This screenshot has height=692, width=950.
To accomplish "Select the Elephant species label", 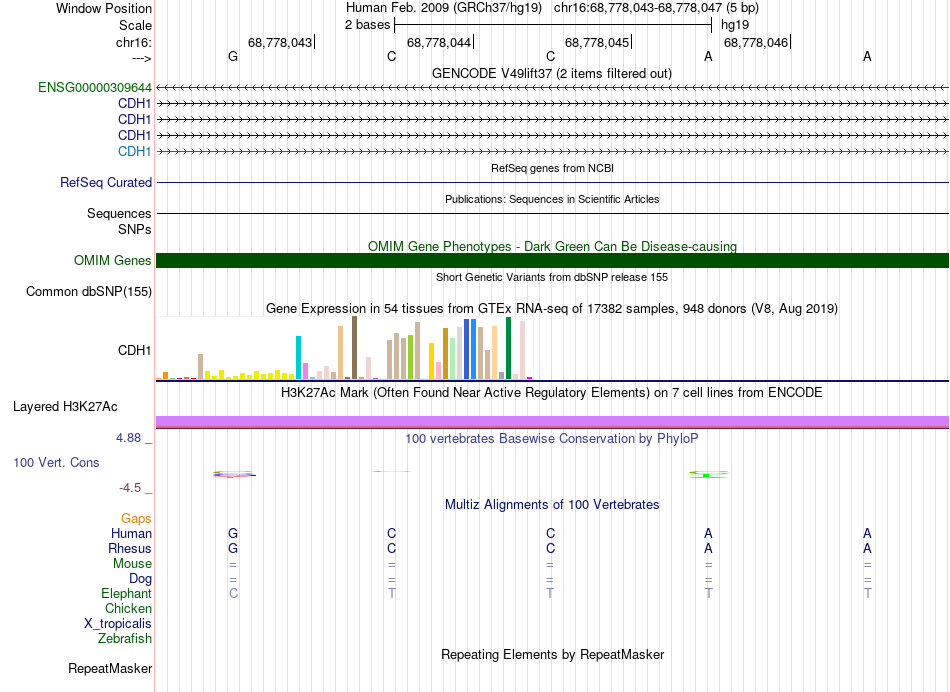I will point(126,593).
